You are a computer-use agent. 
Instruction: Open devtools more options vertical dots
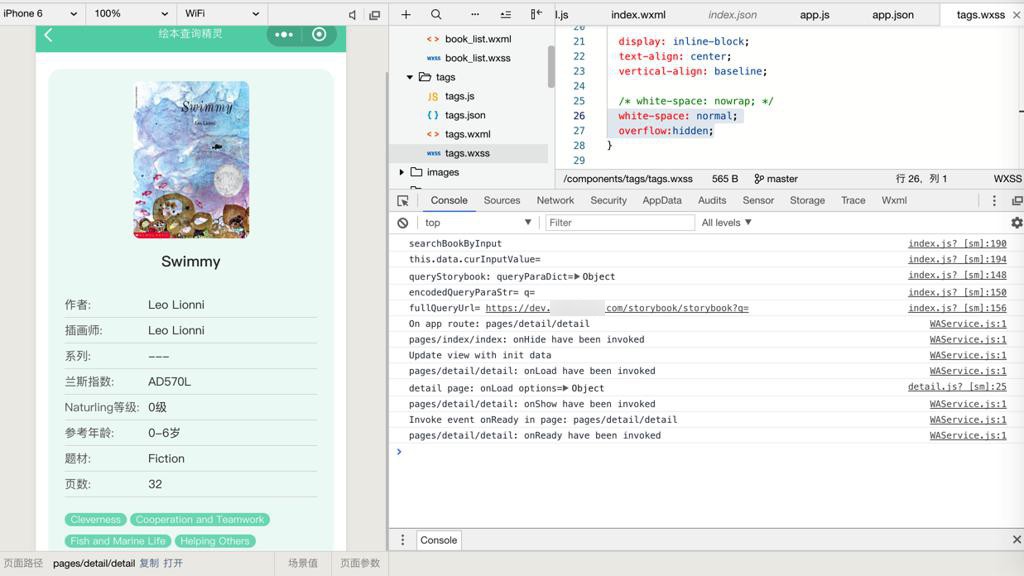point(994,200)
